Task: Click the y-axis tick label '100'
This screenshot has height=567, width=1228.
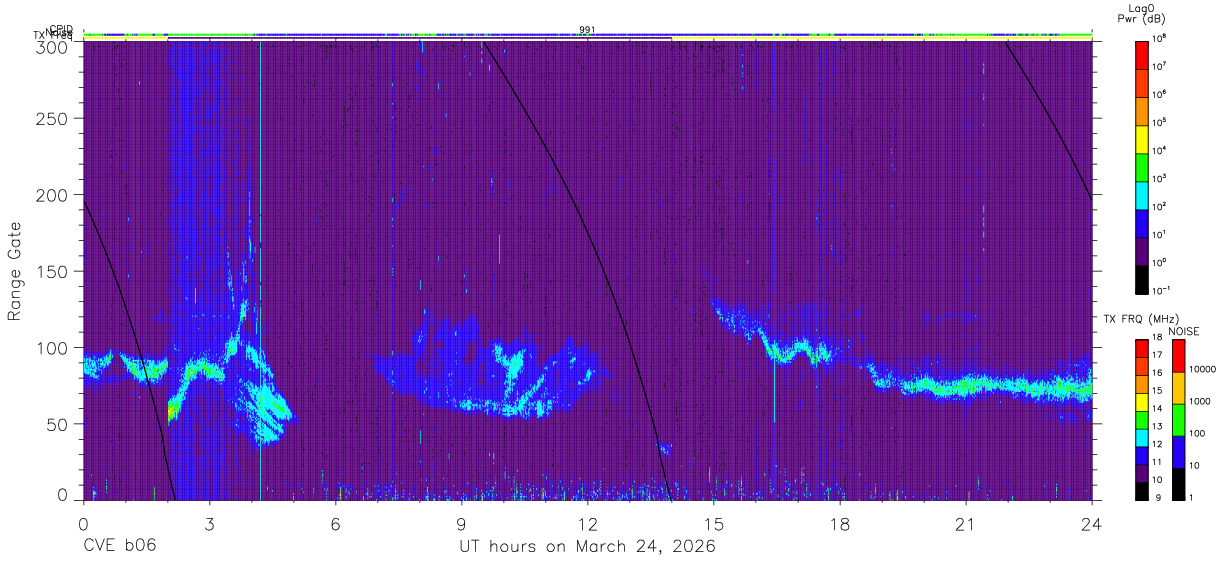Action: tap(54, 348)
